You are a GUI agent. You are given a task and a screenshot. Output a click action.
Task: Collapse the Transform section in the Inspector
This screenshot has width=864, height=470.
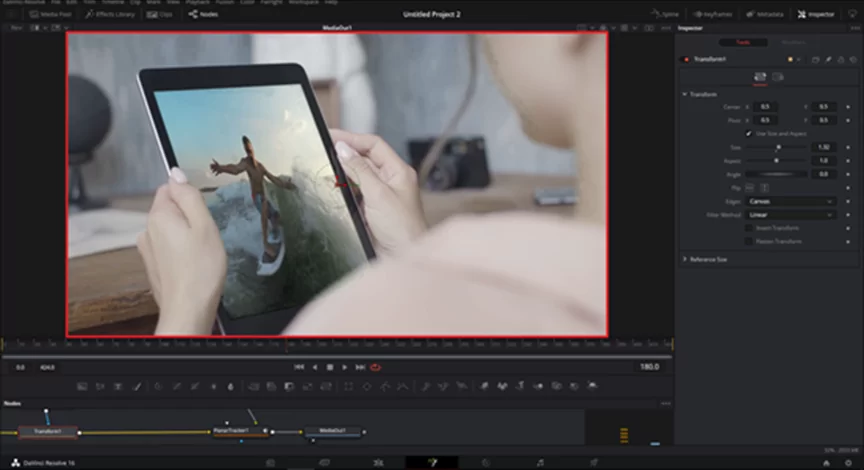click(x=685, y=94)
